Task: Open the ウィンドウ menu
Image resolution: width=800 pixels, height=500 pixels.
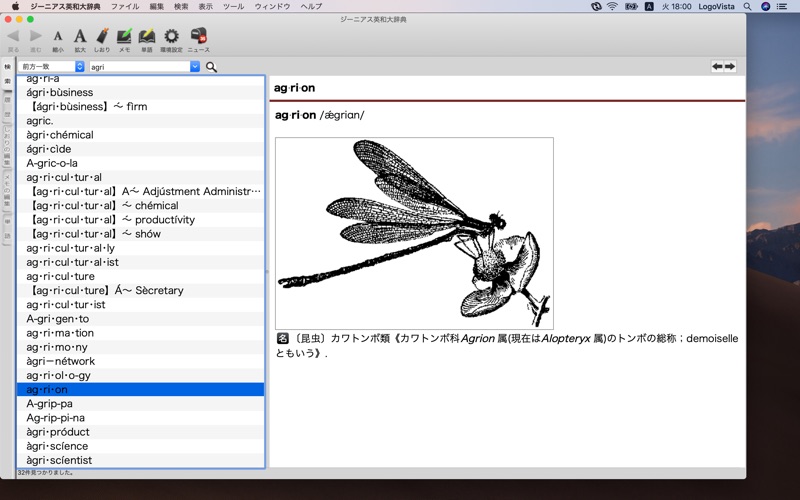Action: pos(272,6)
